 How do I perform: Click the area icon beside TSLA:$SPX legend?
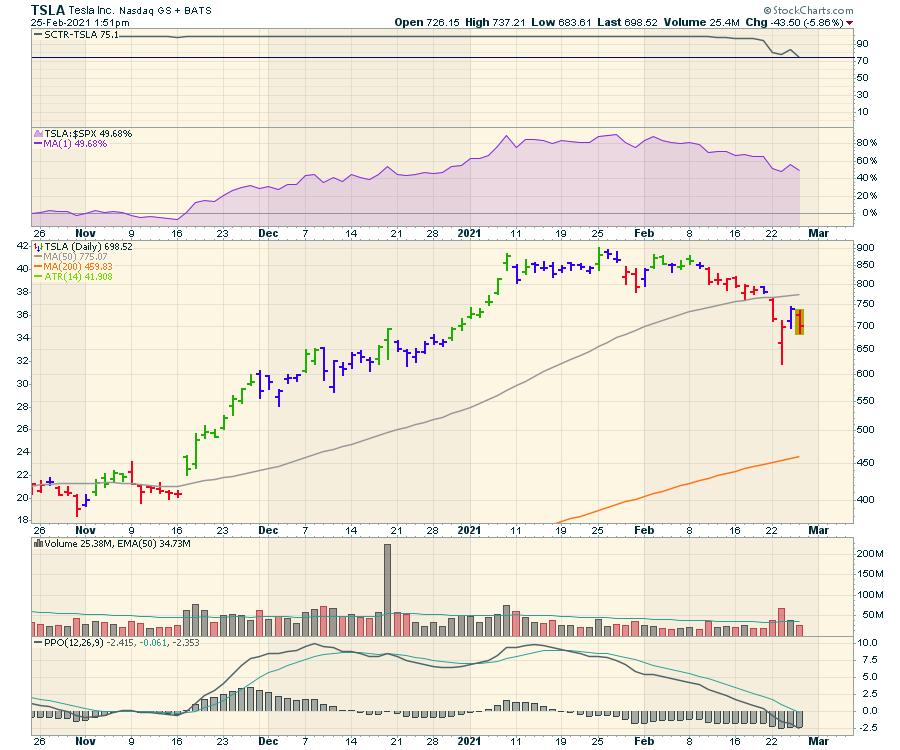(37, 133)
